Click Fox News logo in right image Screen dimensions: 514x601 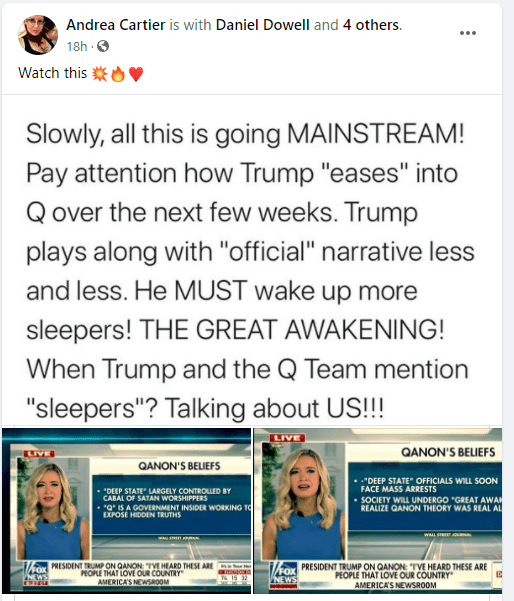click(x=284, y=575)
